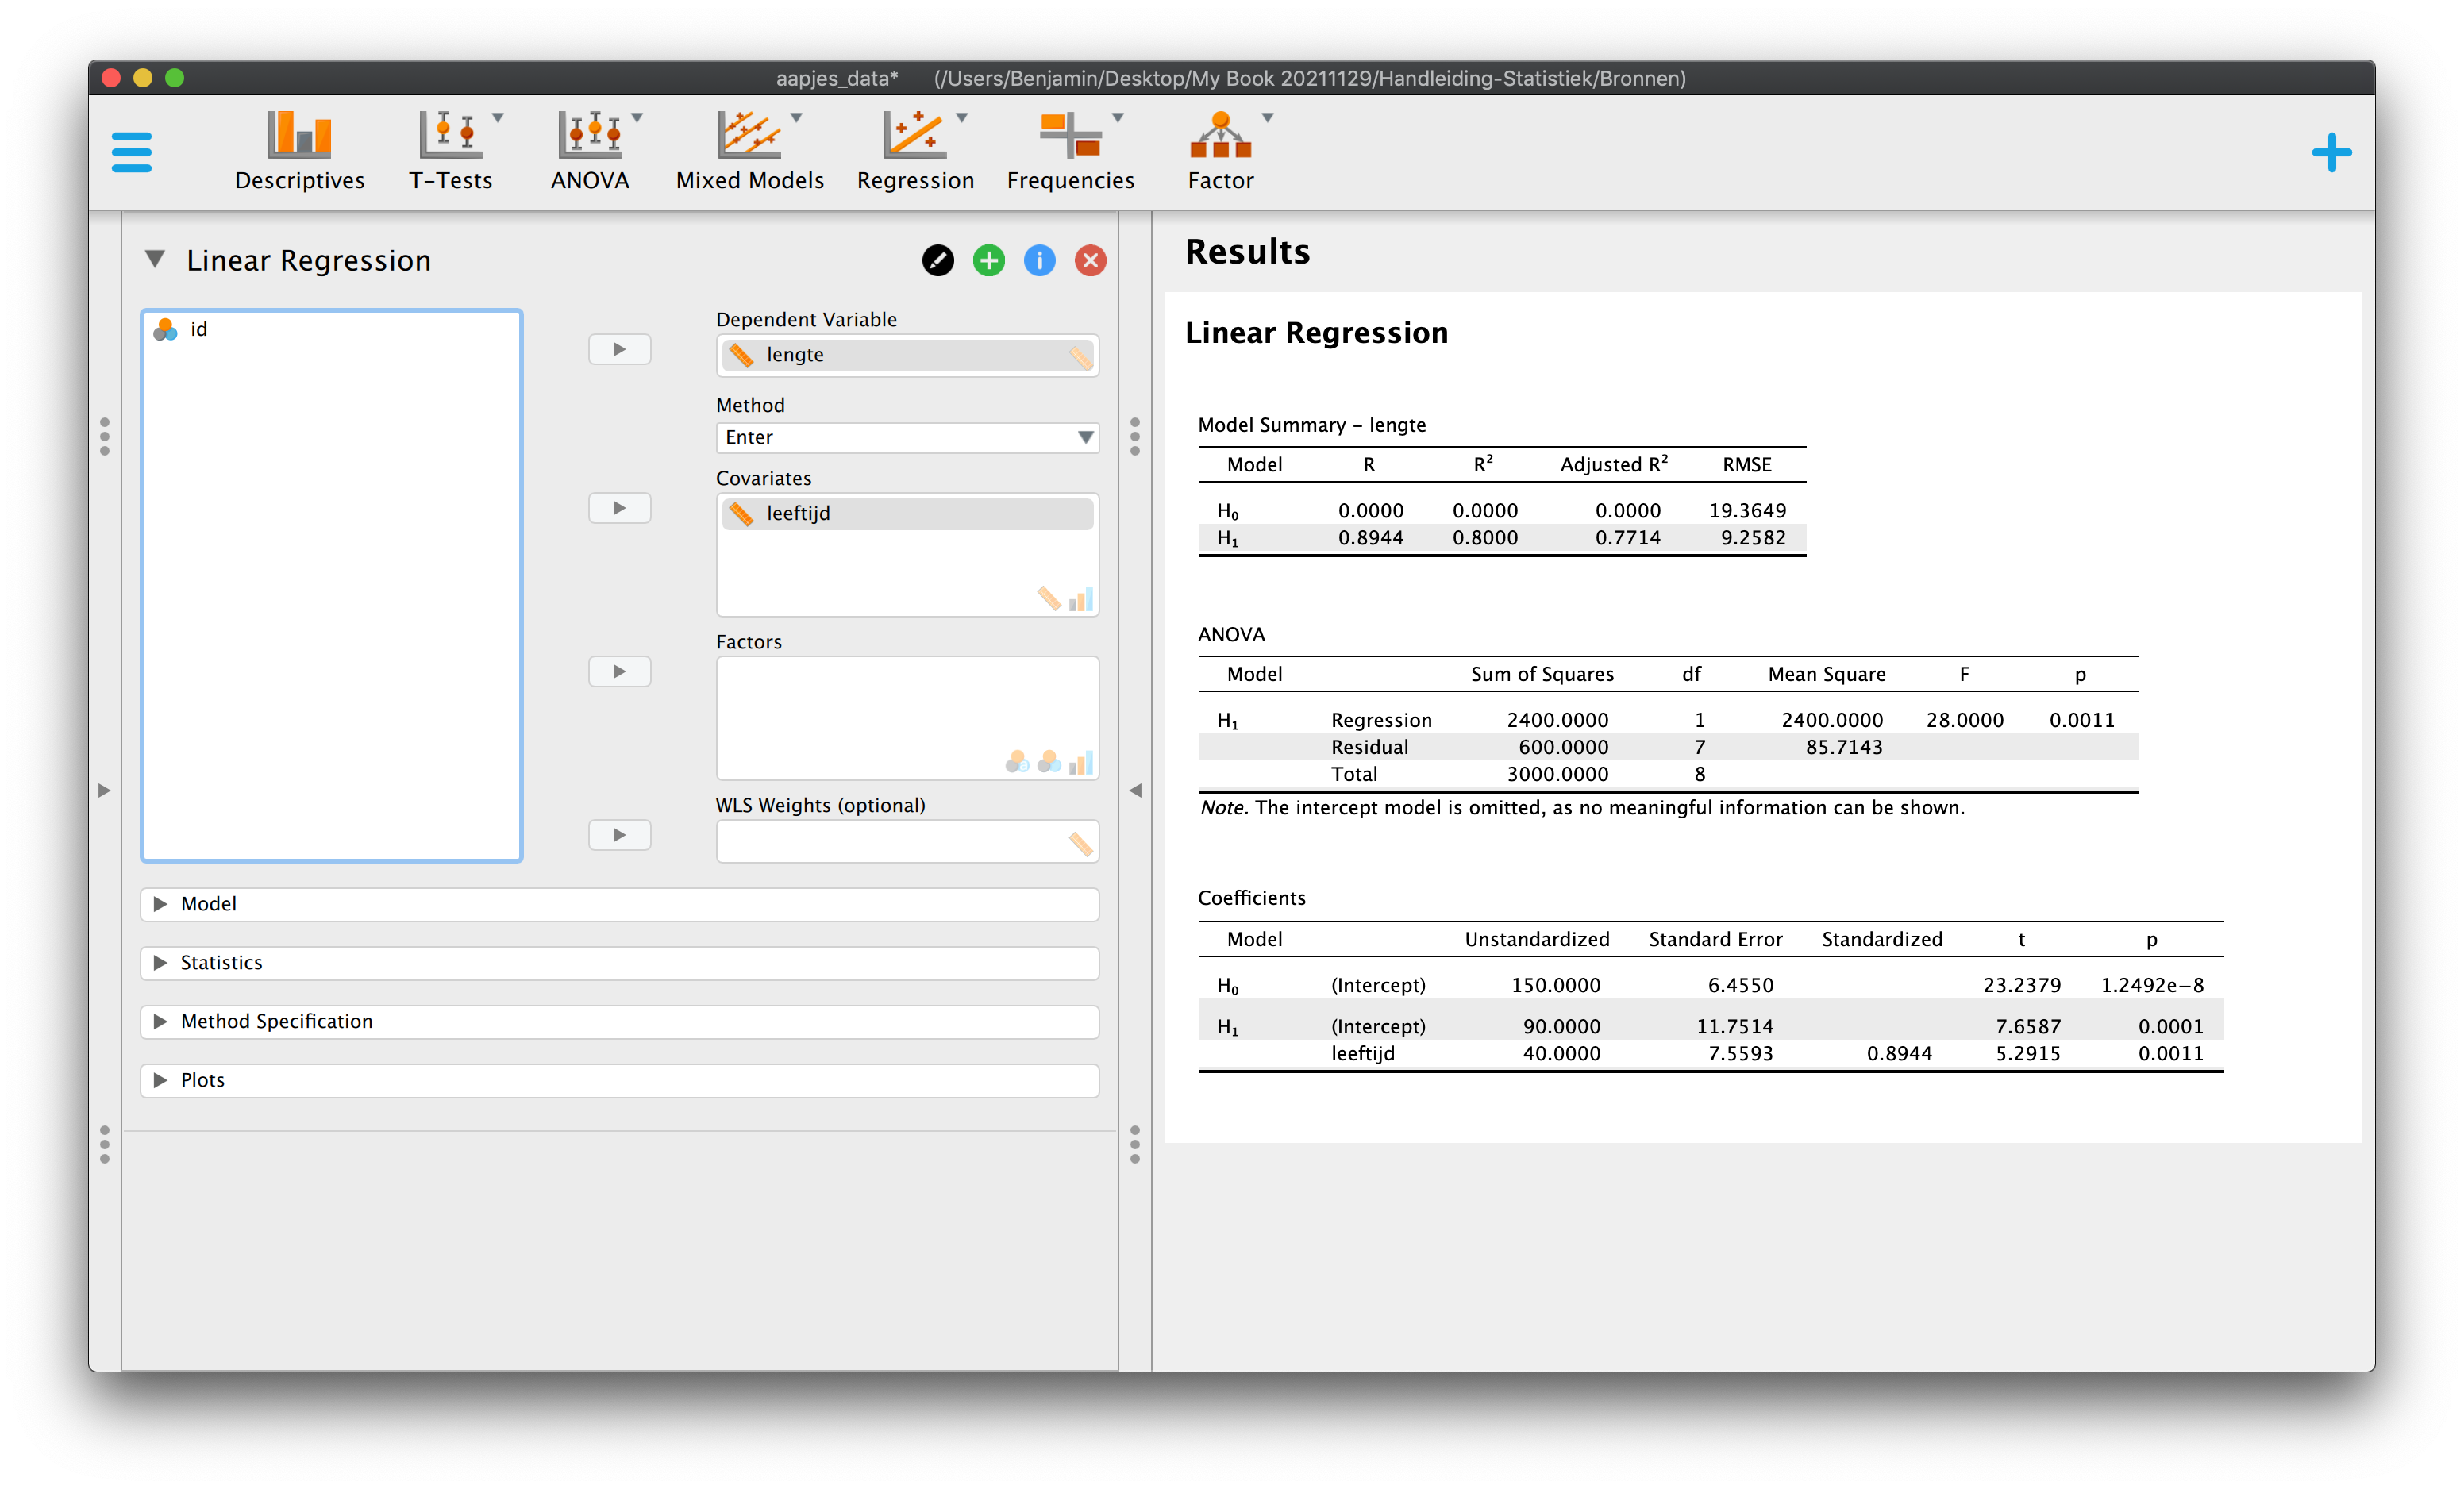2464x1489 pixels.
Task: Click the lower drag handle dots on the far-left edge
Action: [104, 1145]
